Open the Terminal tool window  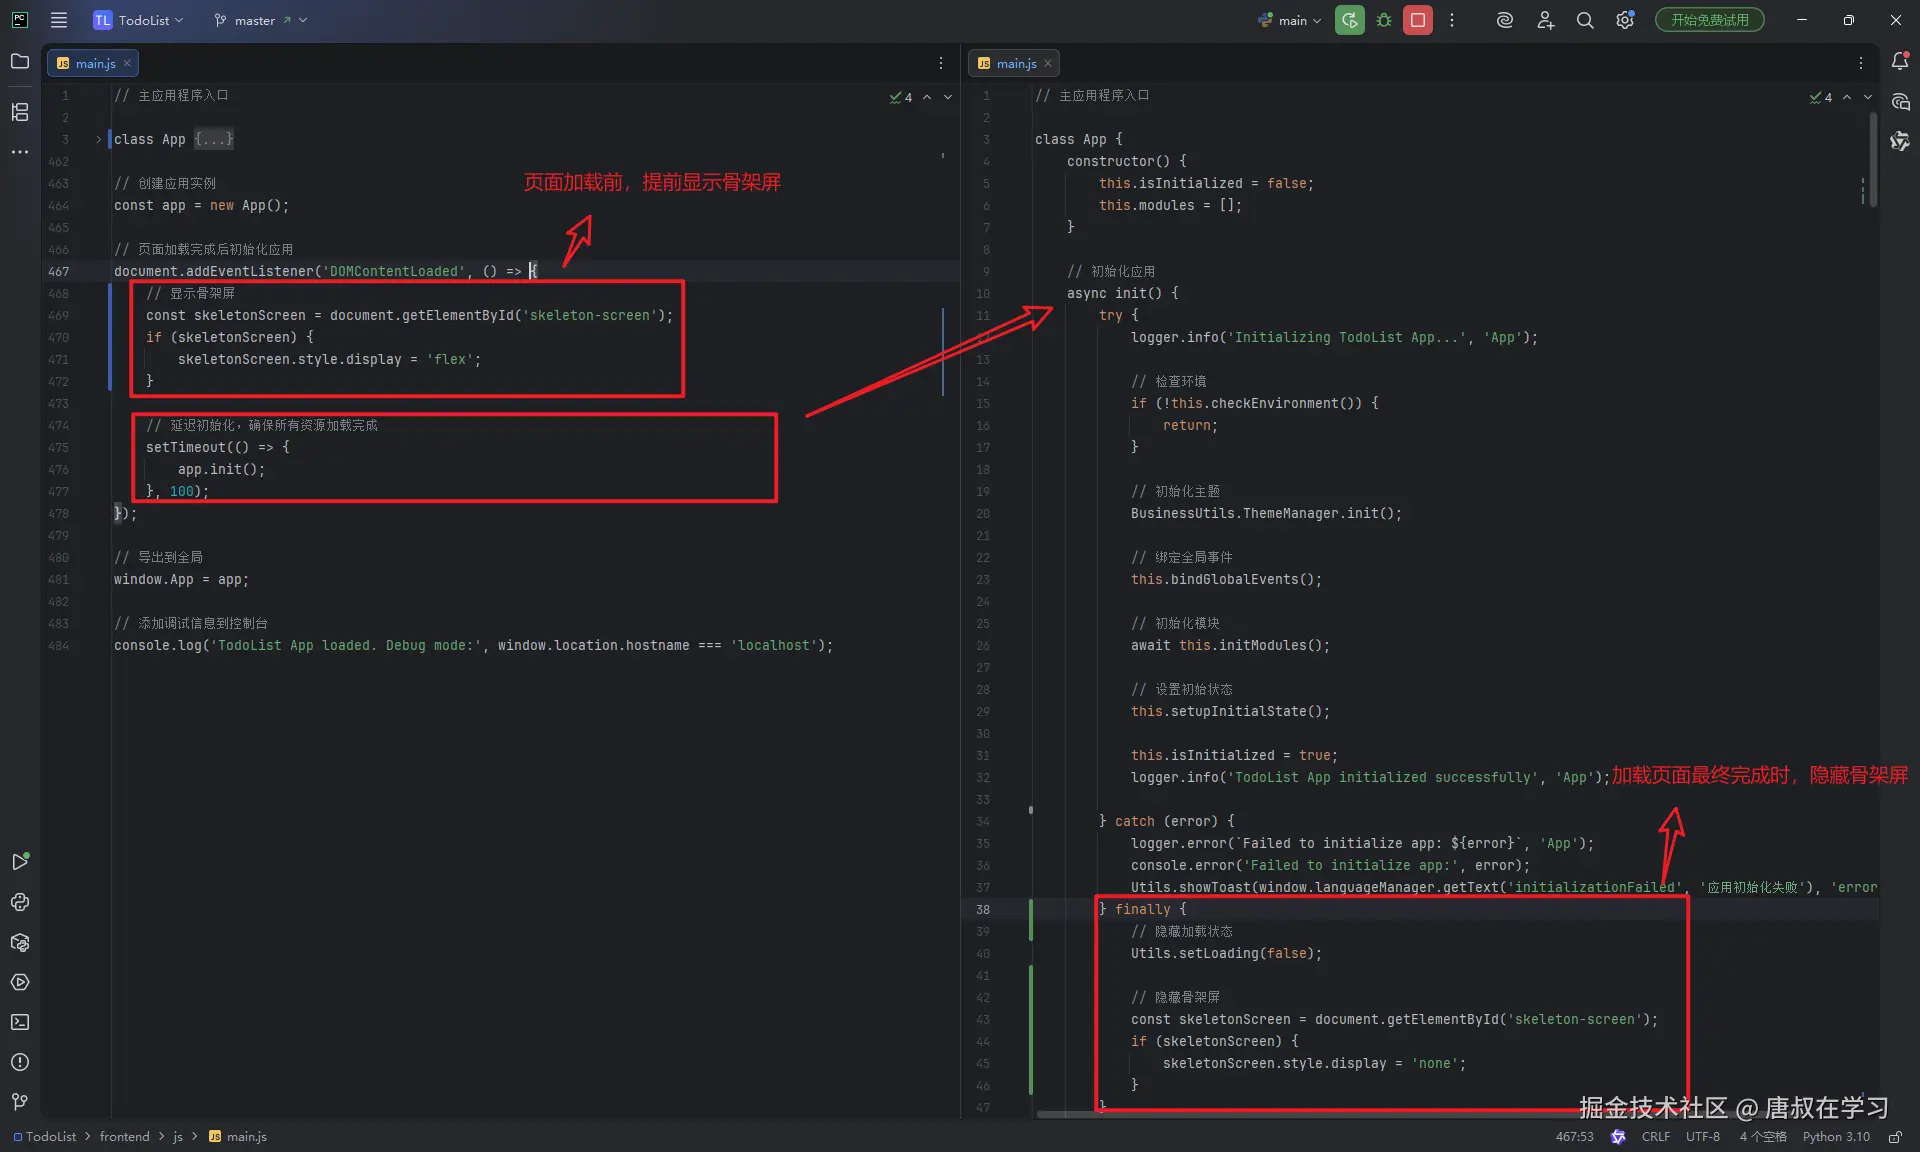[x=20, y=1022]
